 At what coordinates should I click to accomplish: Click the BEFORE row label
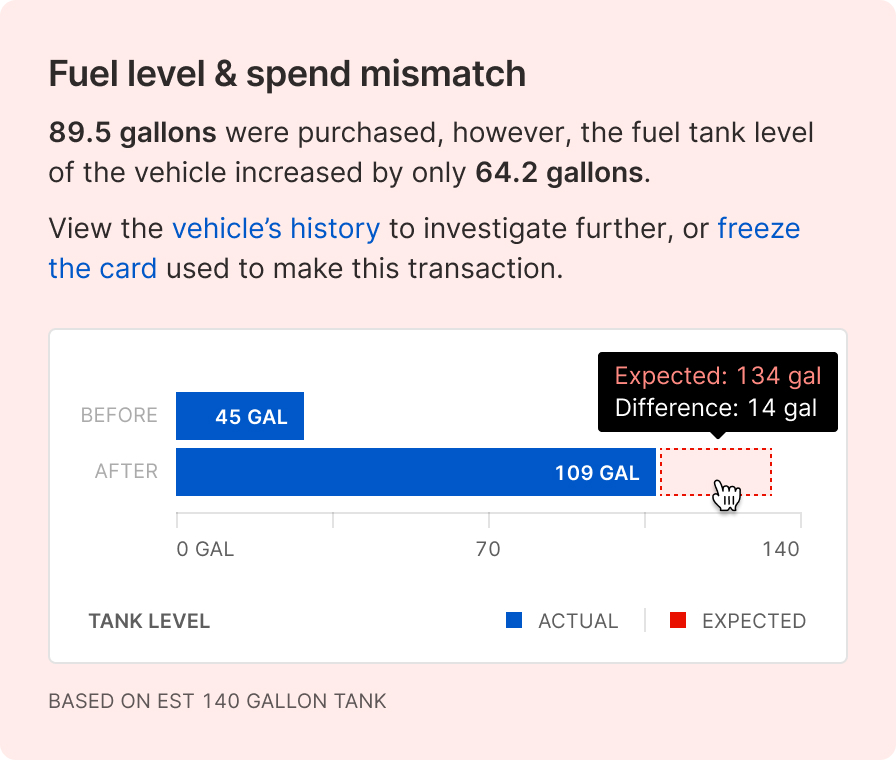click(x=119, y=416)
